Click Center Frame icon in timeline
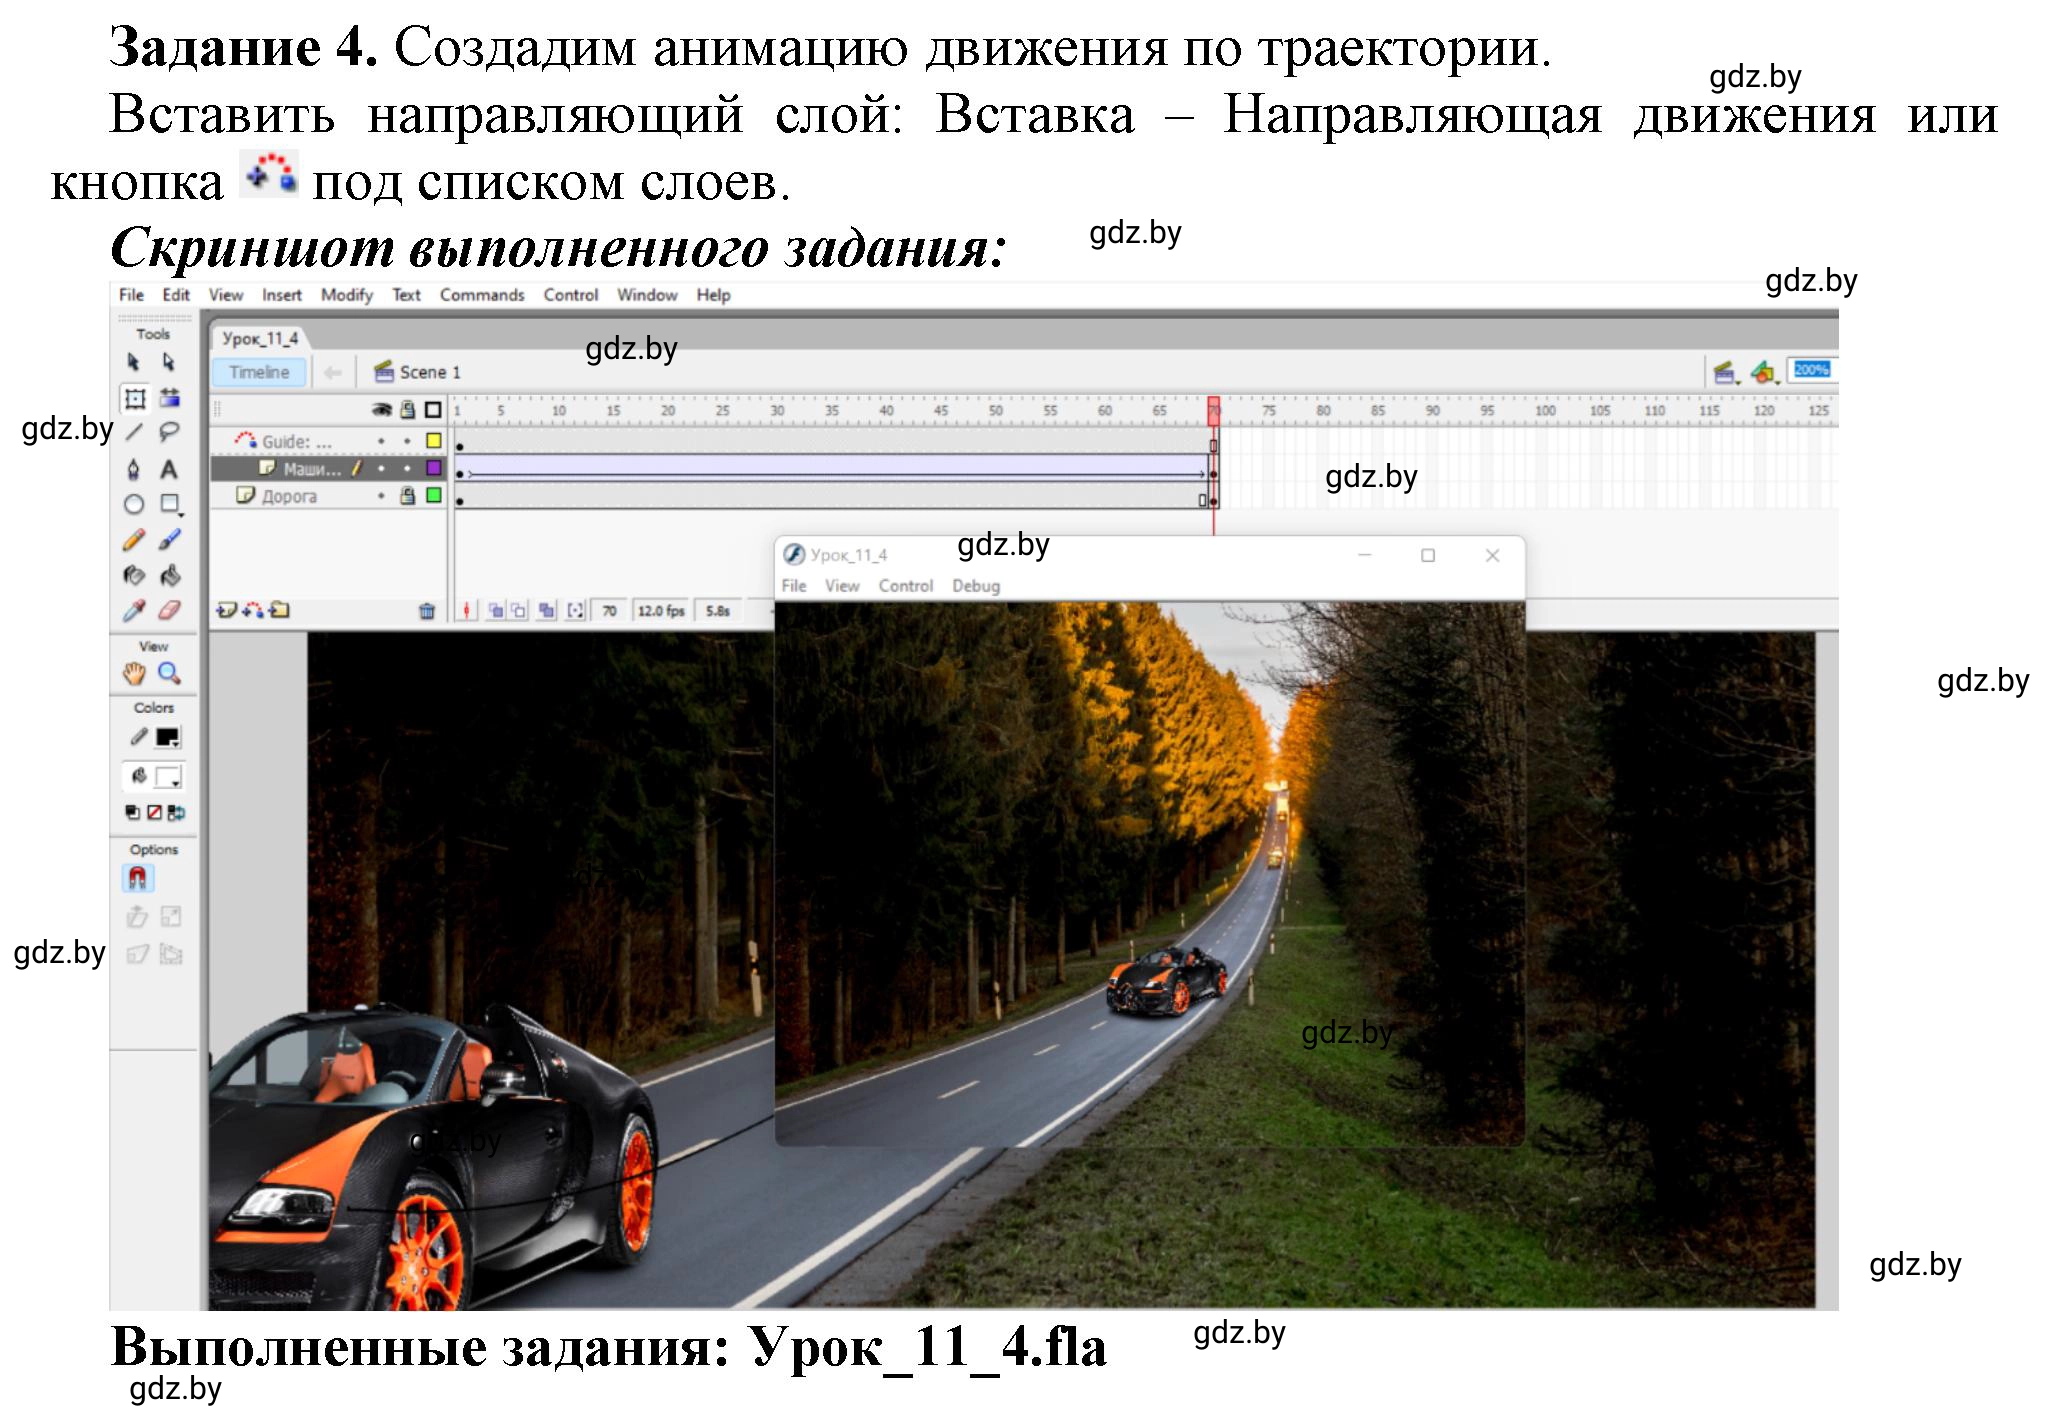Viewport: 2062px width, 1426px height. tap(467, 610)
